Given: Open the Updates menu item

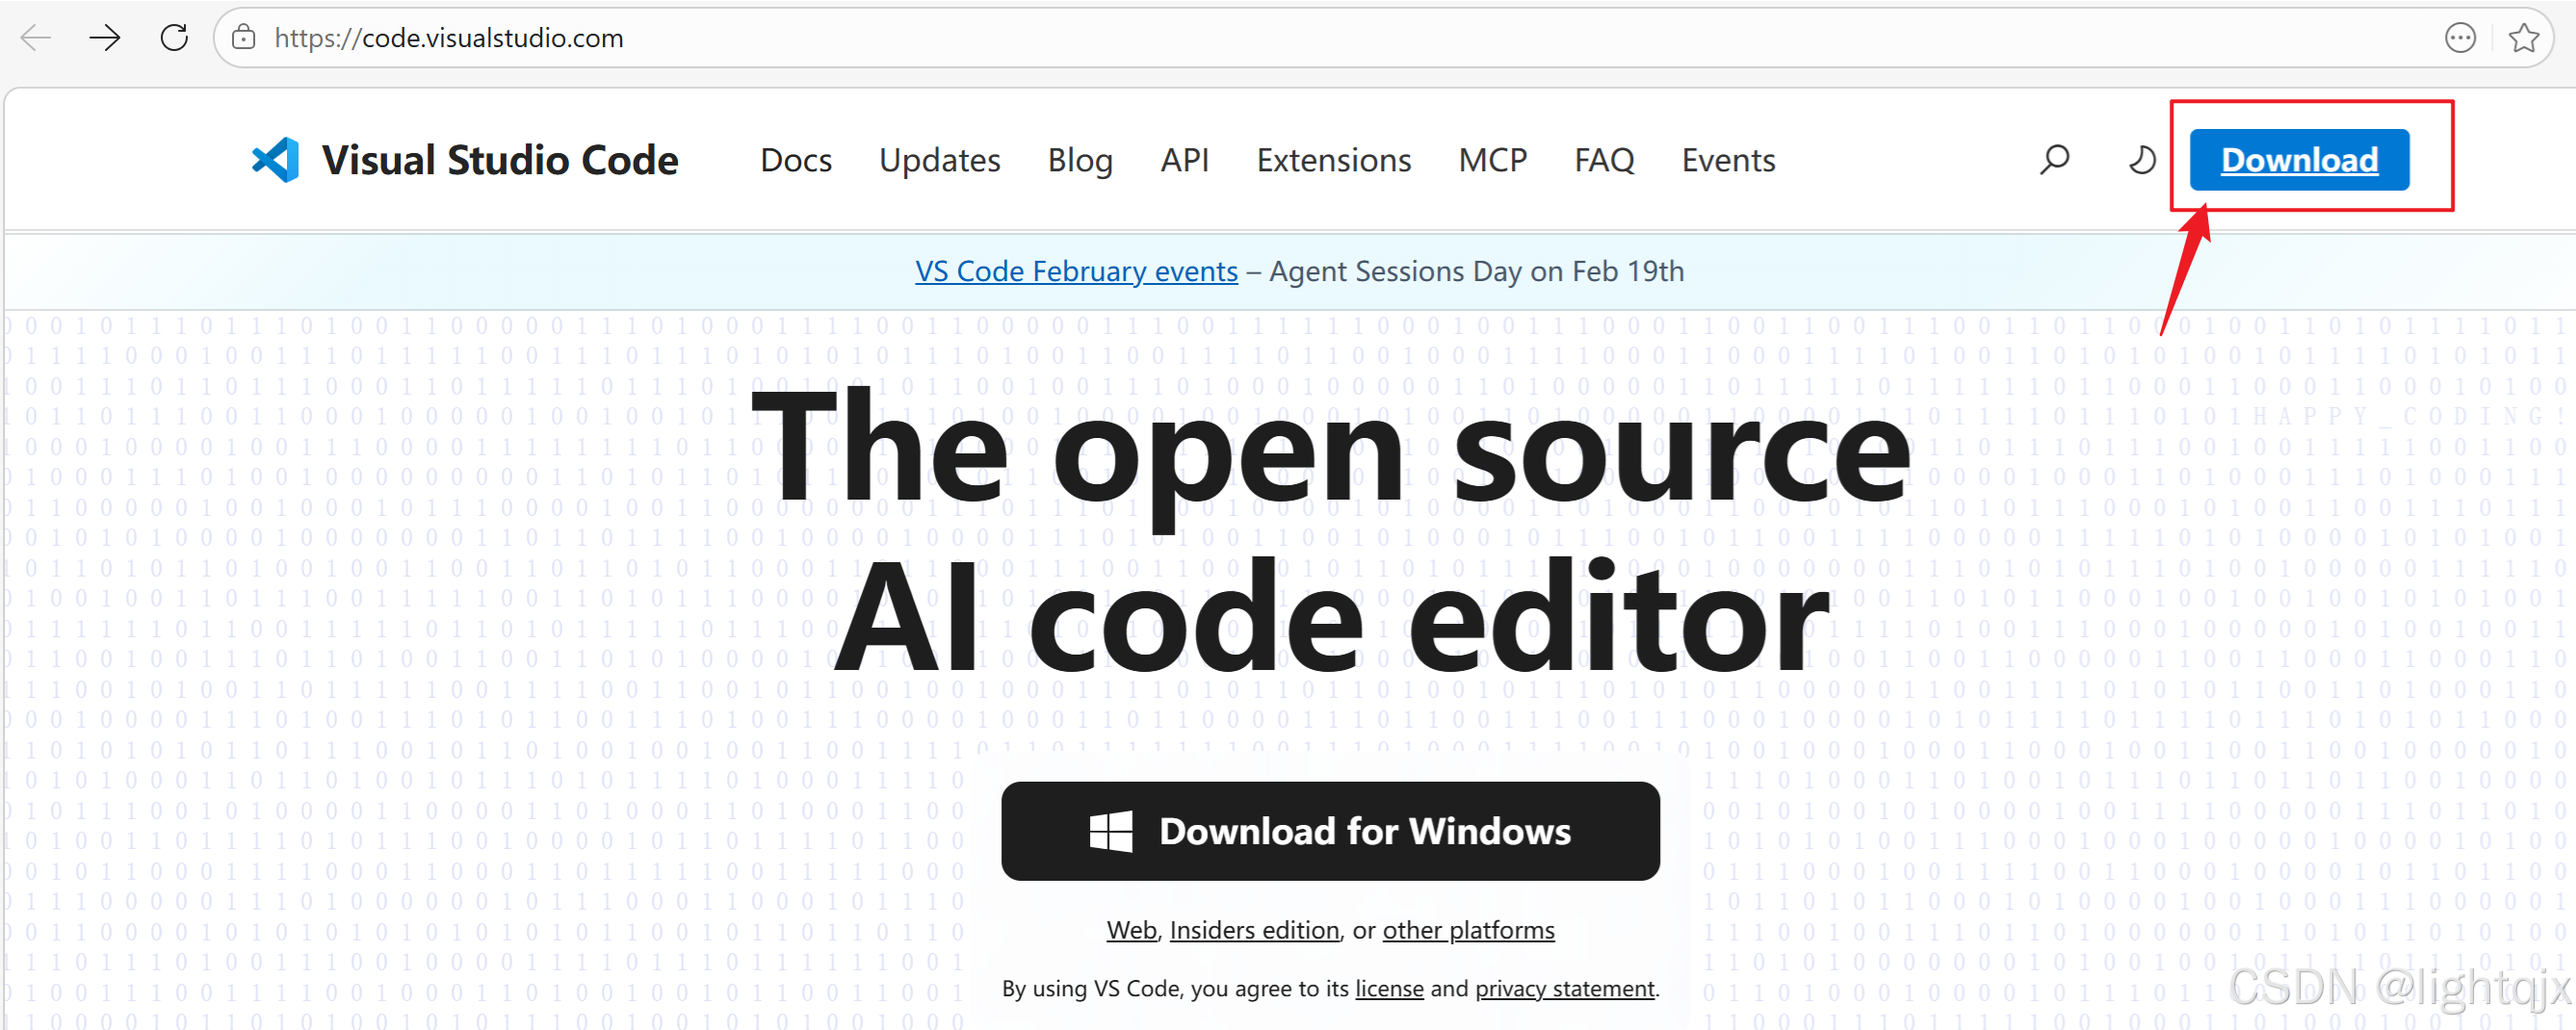Looking at the screenshot, I should 940,160.
